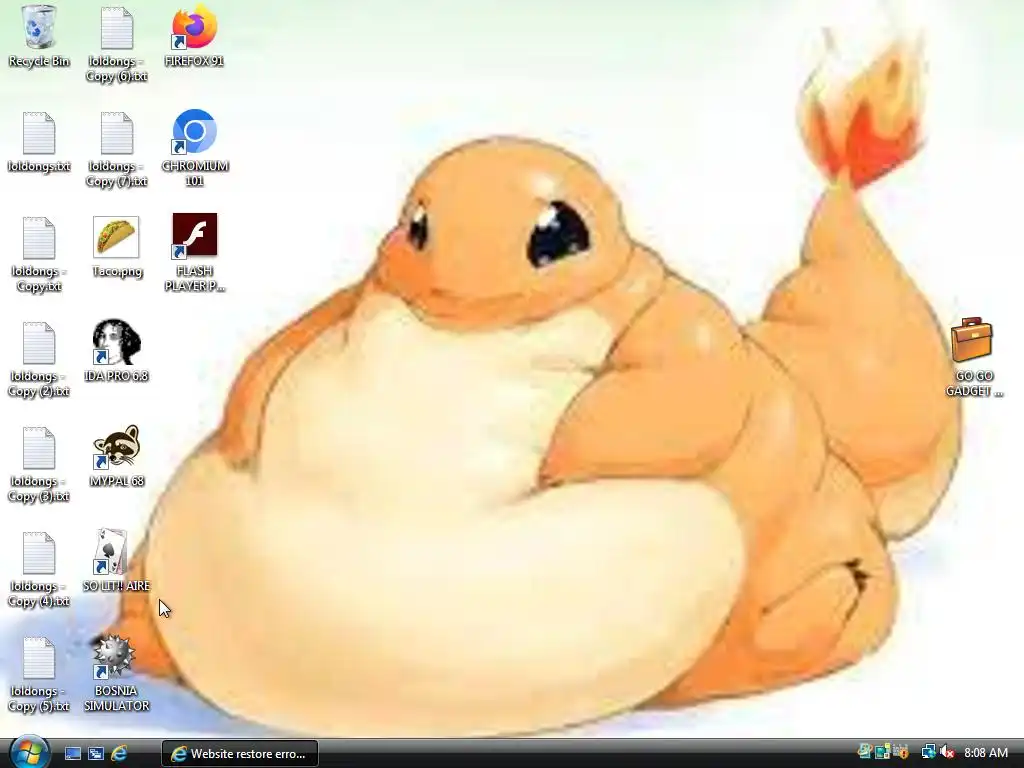The image size is (1024, 768).
Task: Click Switch between windows in Quick Launch
Action: [96, 753]
